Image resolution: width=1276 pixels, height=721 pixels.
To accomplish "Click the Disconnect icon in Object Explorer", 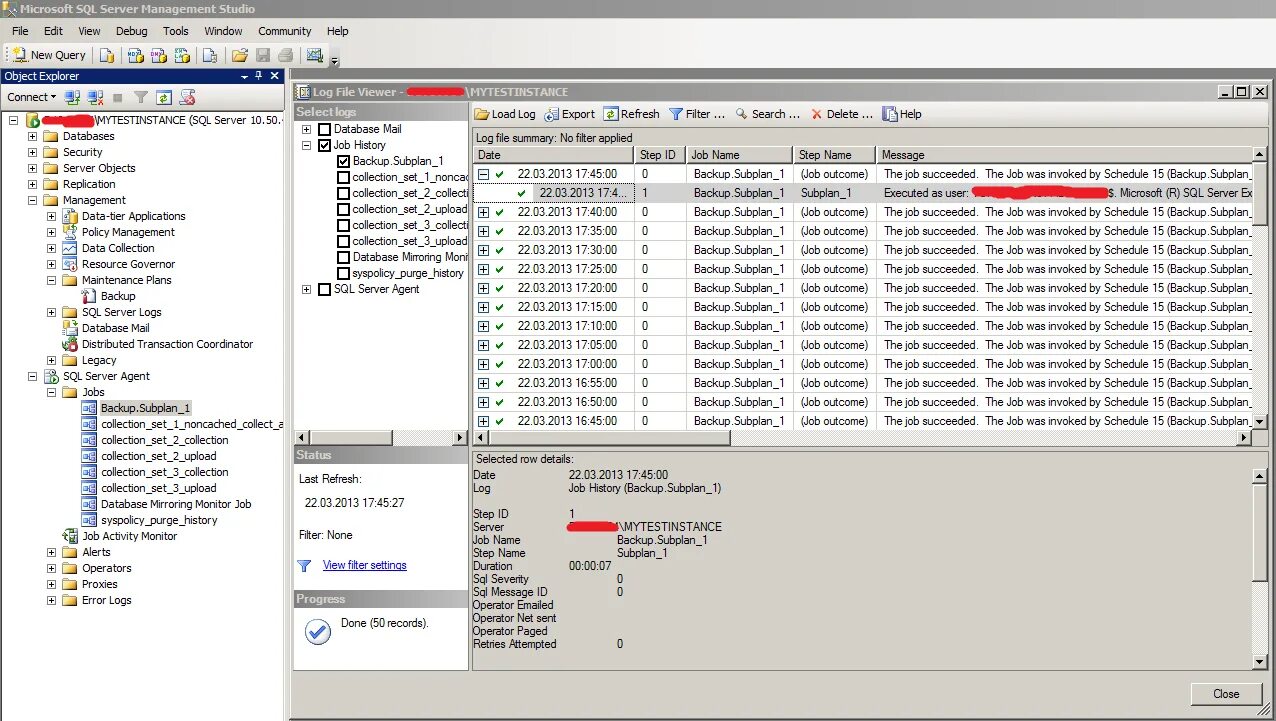I will [95, 97].
